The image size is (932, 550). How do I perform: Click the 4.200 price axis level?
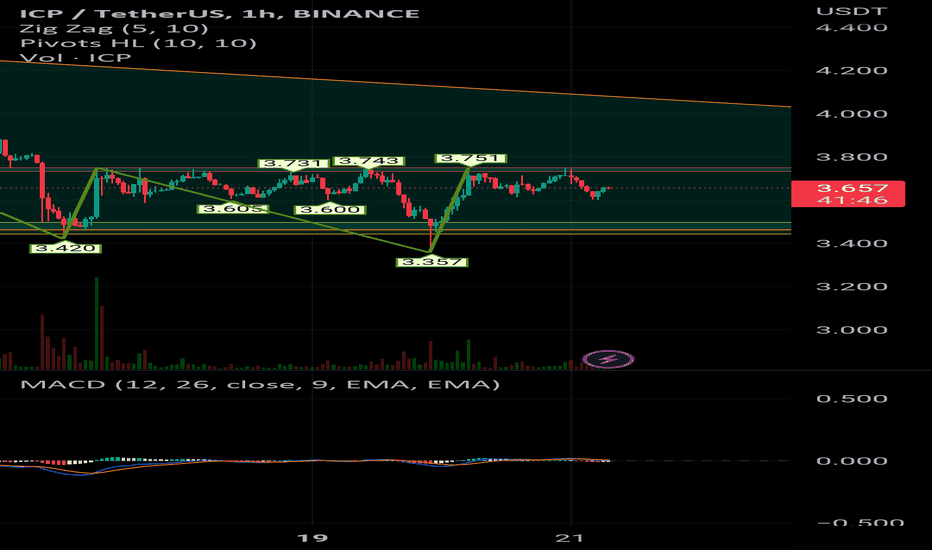coord(852,70)
